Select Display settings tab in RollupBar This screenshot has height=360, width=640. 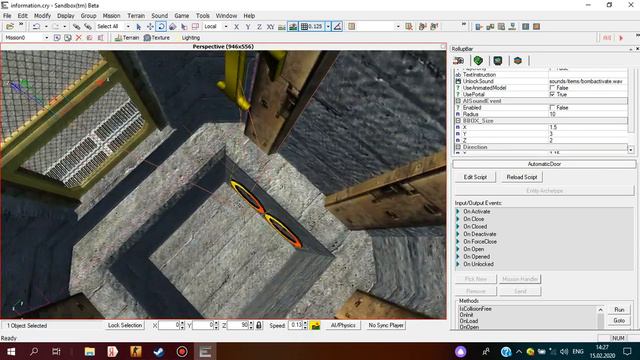(x=498, y=61)
